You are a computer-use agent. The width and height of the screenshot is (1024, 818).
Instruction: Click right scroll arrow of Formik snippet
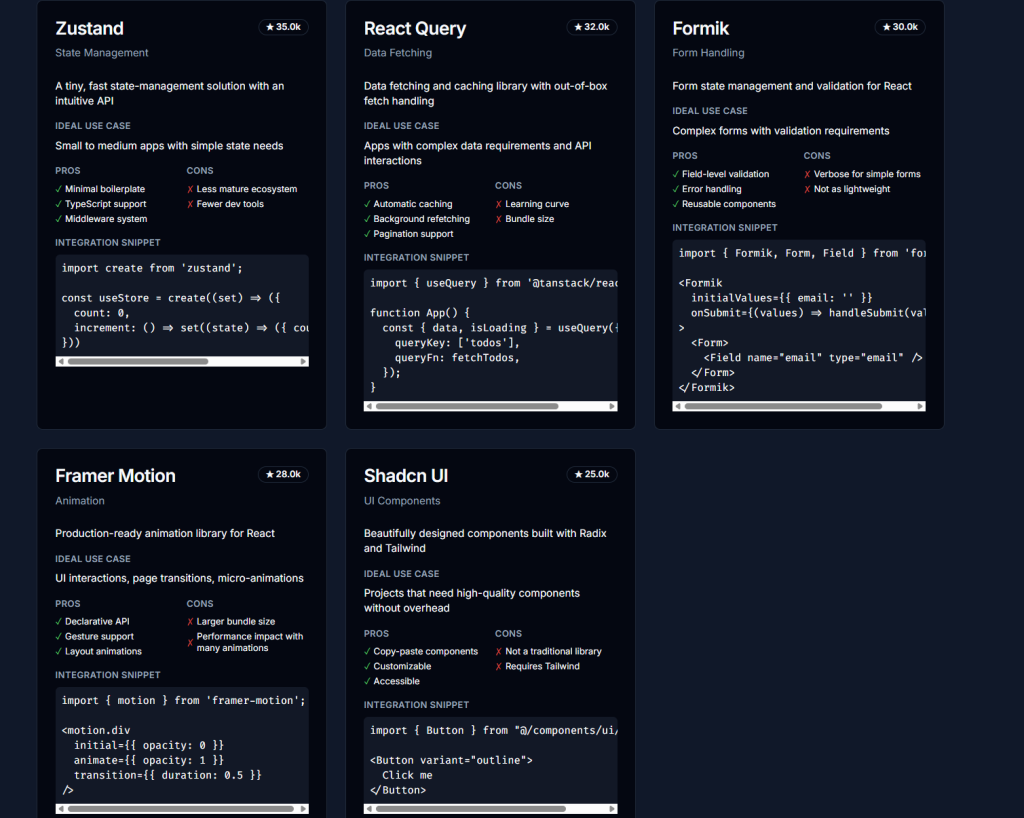920,406
